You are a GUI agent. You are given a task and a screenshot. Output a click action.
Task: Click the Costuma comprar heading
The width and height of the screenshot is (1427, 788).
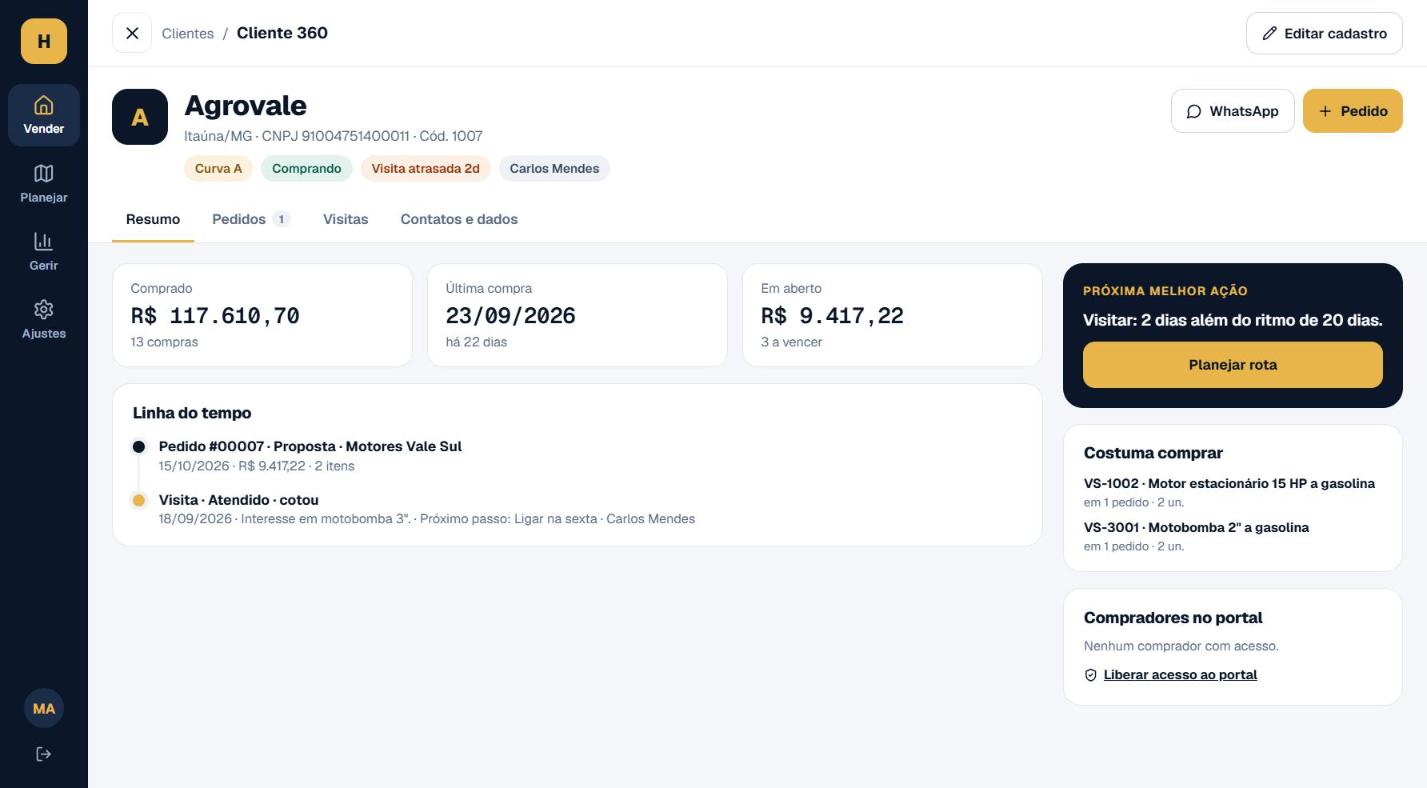click(1153, 453)
